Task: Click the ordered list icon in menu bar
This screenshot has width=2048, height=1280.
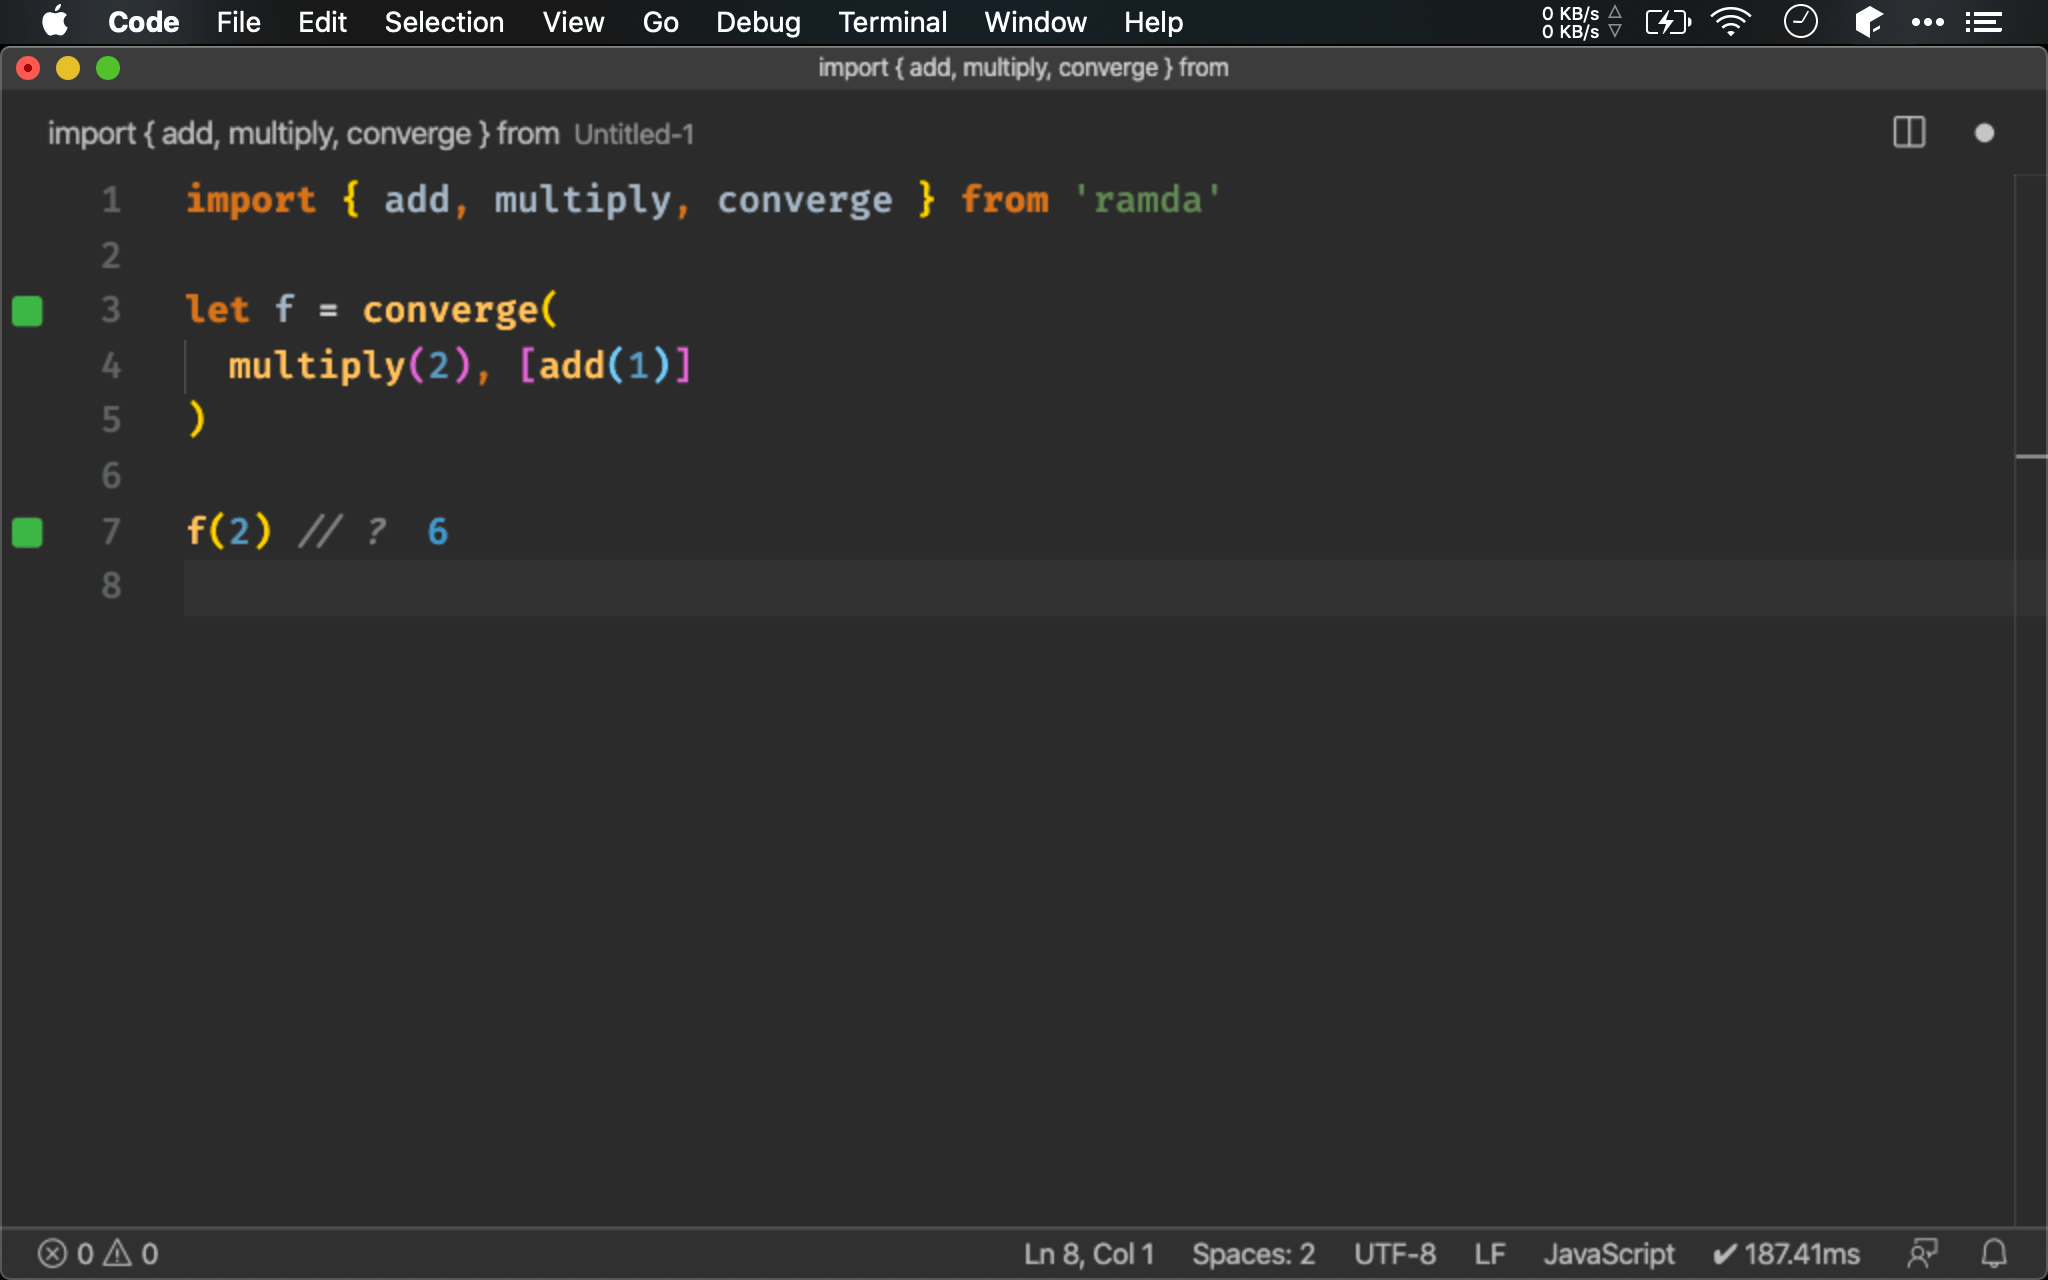Action: [x=1985, y=21]
